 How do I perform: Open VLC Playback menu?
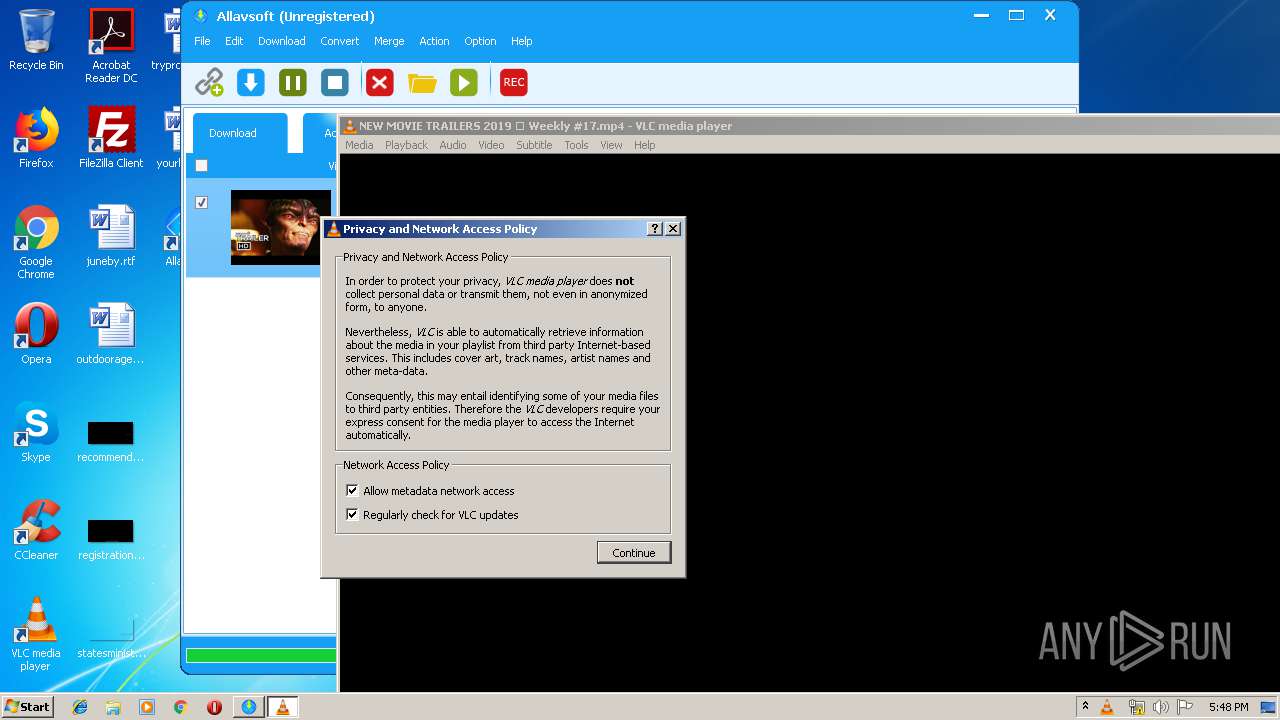pyautogui.click(x=406, y=145)
